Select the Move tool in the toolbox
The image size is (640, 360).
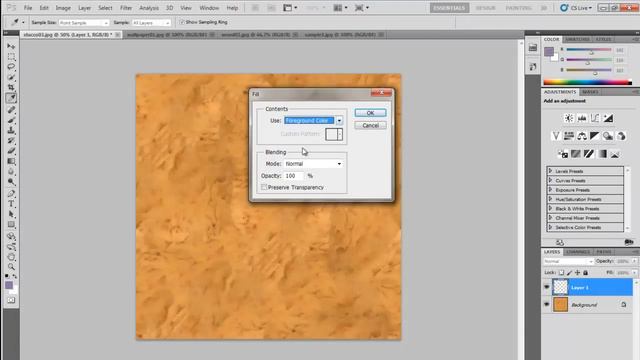[x=11, y=46]
